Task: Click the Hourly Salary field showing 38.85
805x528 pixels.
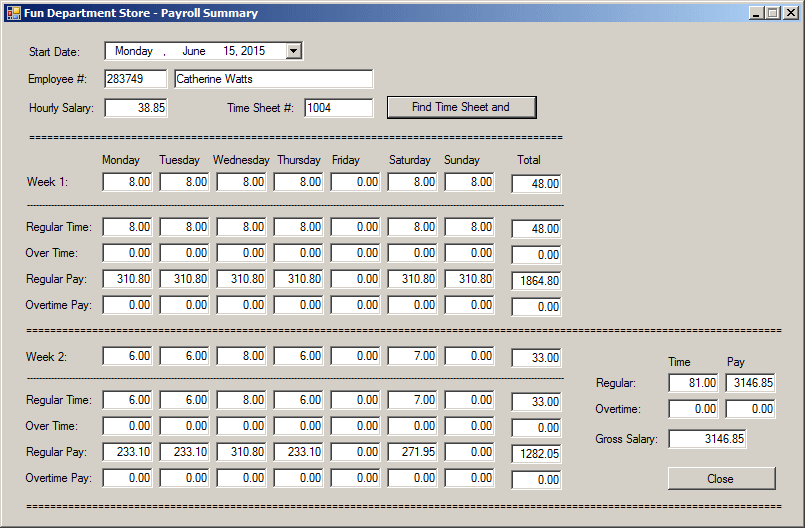Action: click(136, 108)
